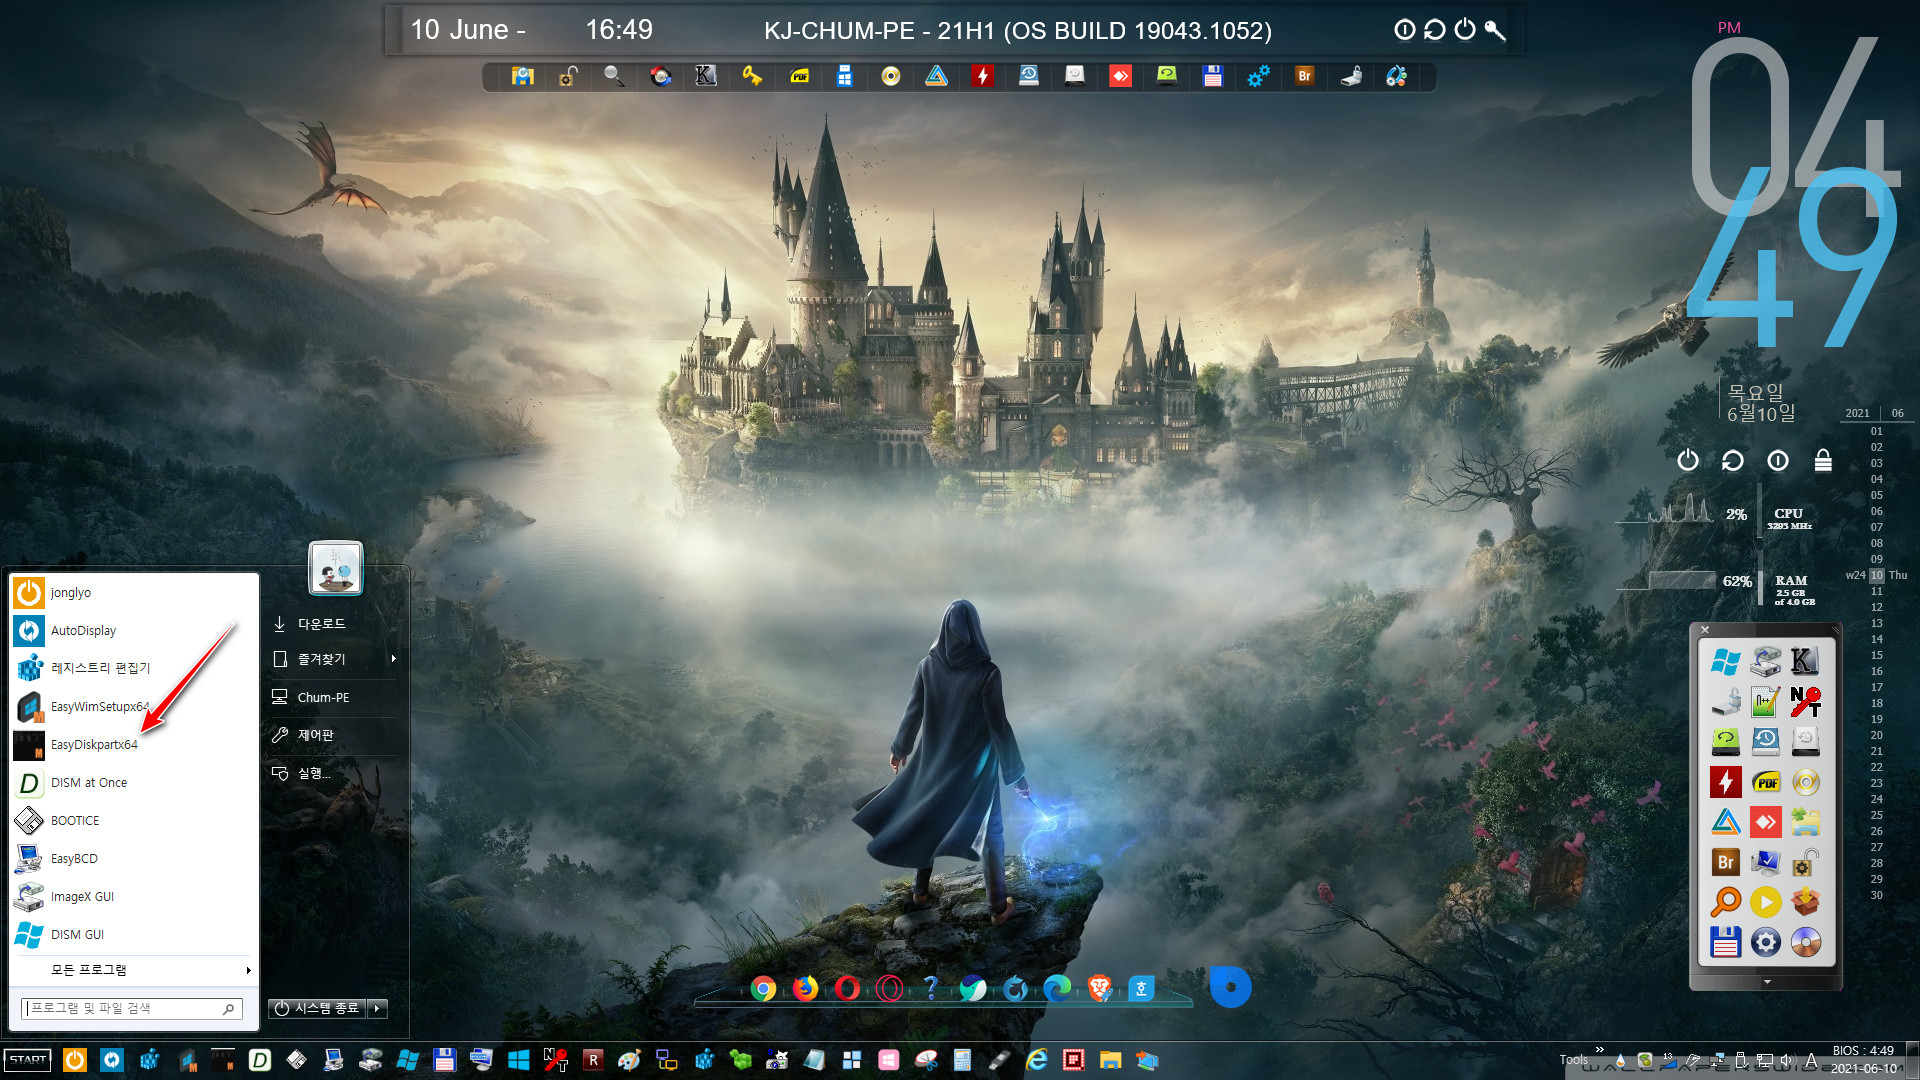Open the USB drive icon in top launcher bar

click(x=1351, y=76)
